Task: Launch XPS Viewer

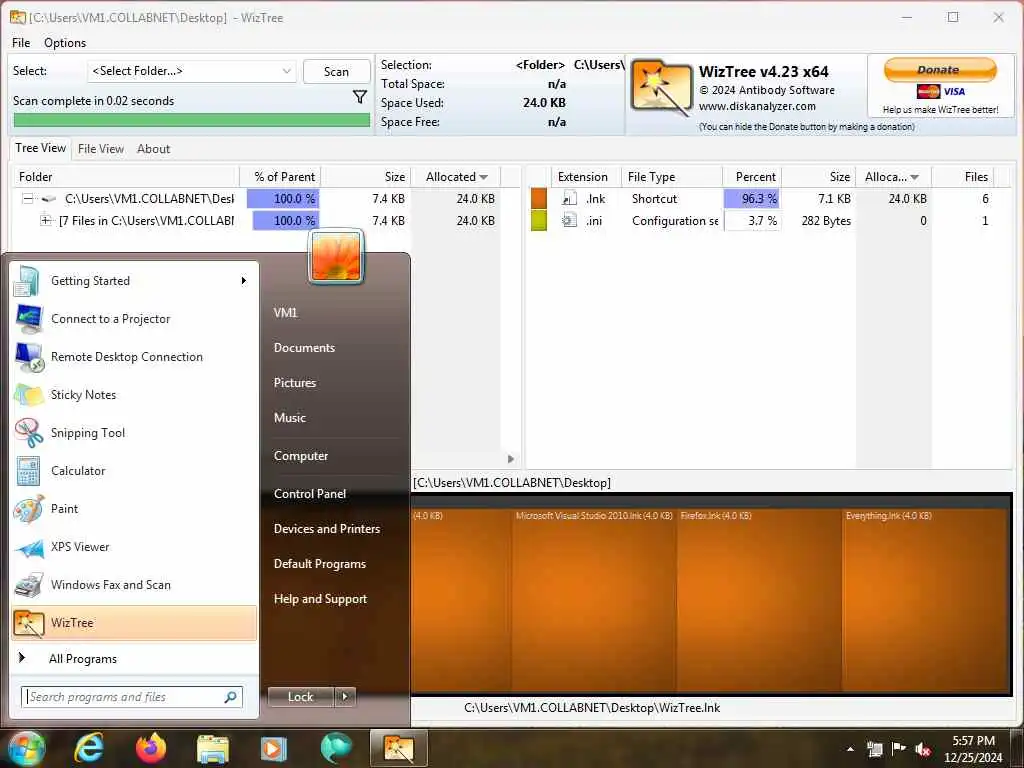Action: tap(134, 547)
